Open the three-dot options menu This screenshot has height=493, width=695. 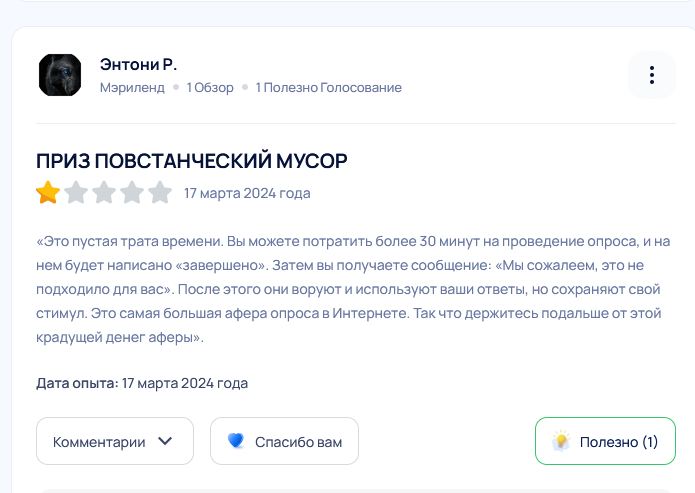click(652, 75)
